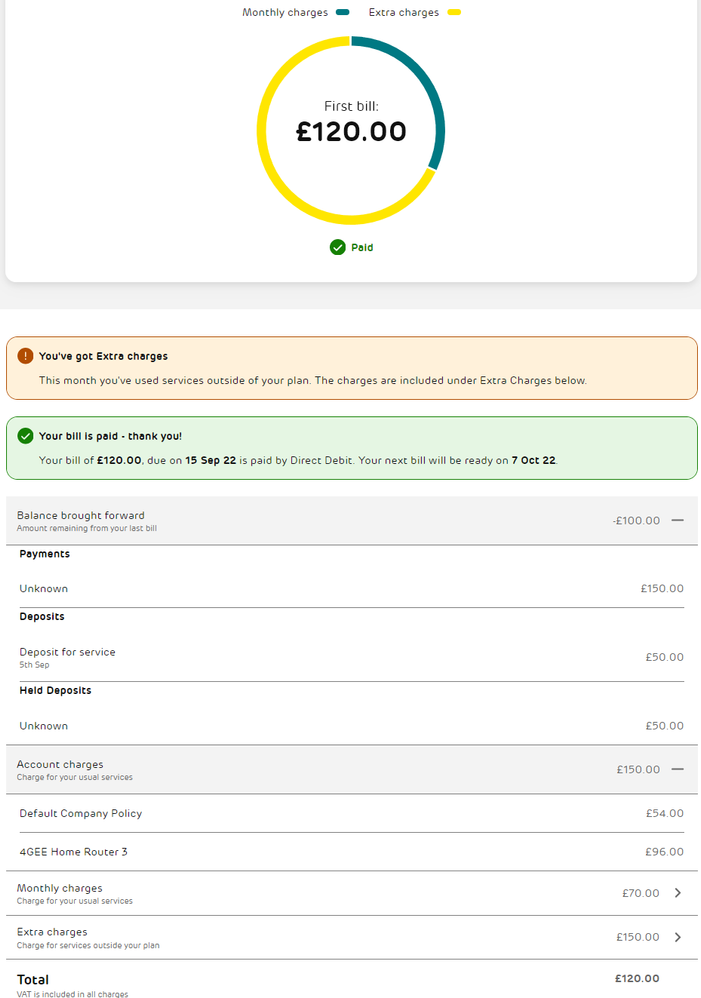Click the Default Company Policy item
The image size is (701, 998).
(81, 813)
